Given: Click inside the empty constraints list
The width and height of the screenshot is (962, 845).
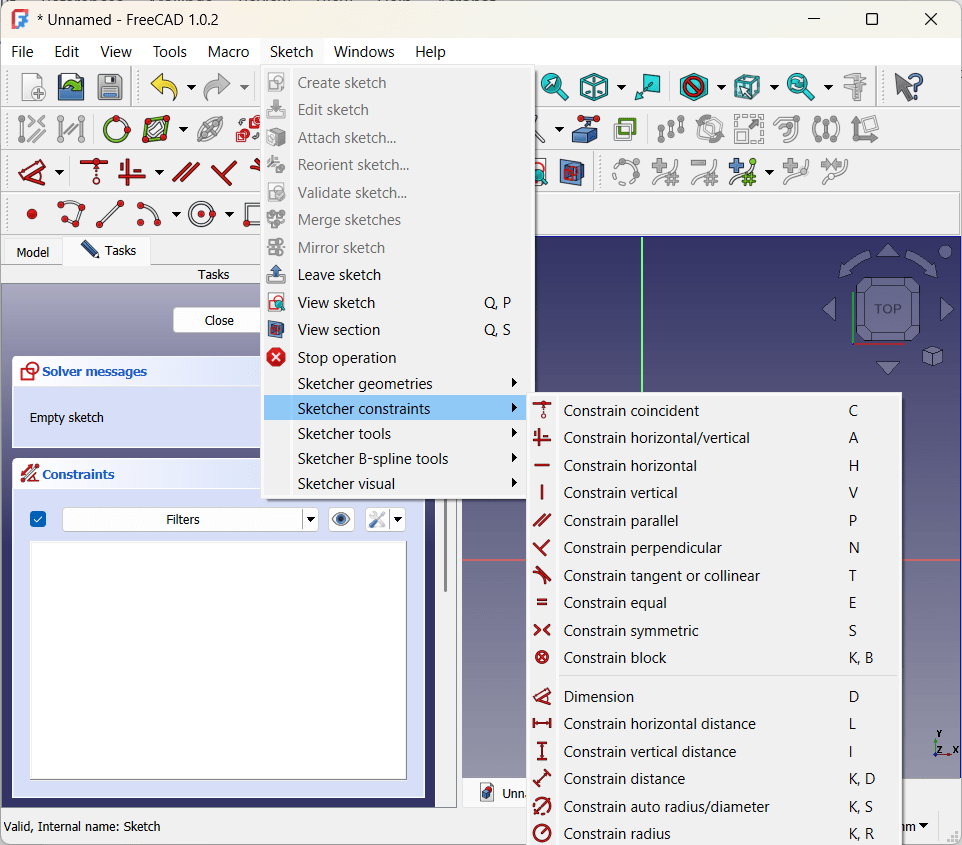Looking at the screenshot, I should (x=218, y=660).
